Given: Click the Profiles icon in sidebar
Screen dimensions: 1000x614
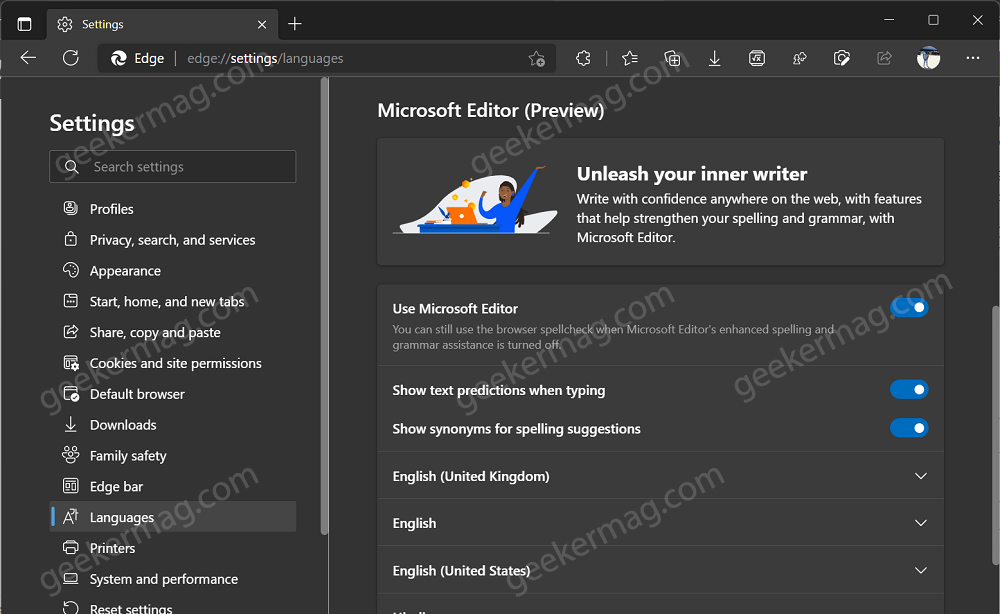Looking at the screenshot, I should (x=71, y=208).
